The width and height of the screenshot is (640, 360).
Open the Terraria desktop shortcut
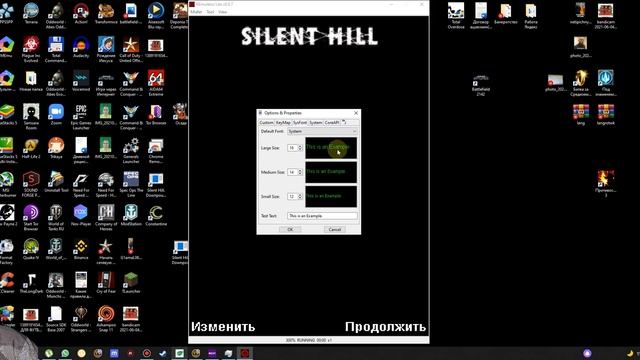[x=31, y=13]
